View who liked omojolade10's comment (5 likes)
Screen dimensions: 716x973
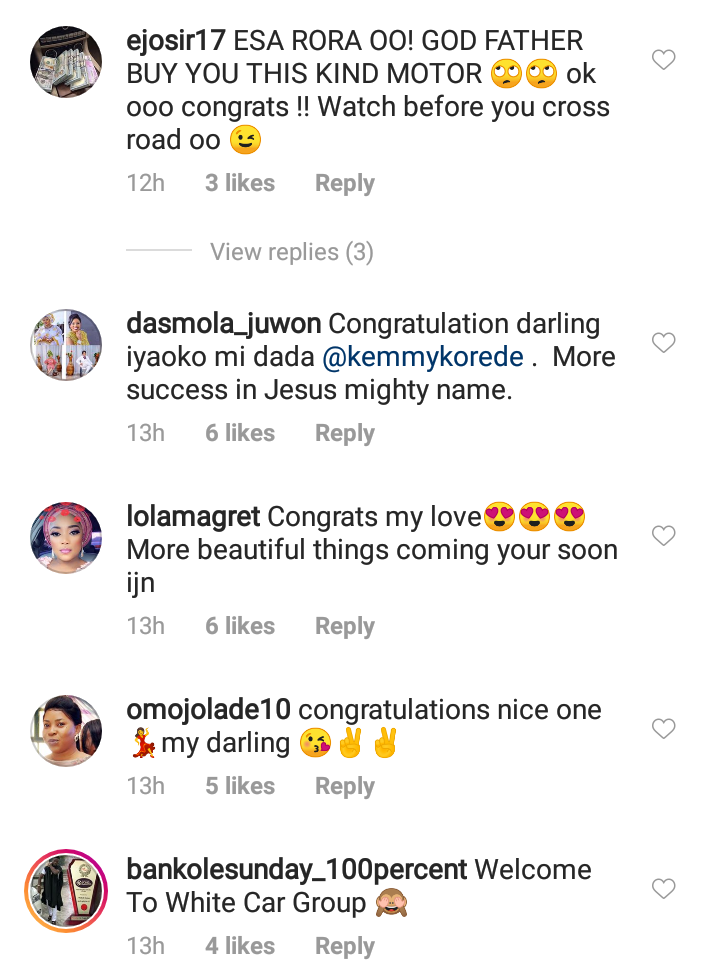[x=239, y=786]
